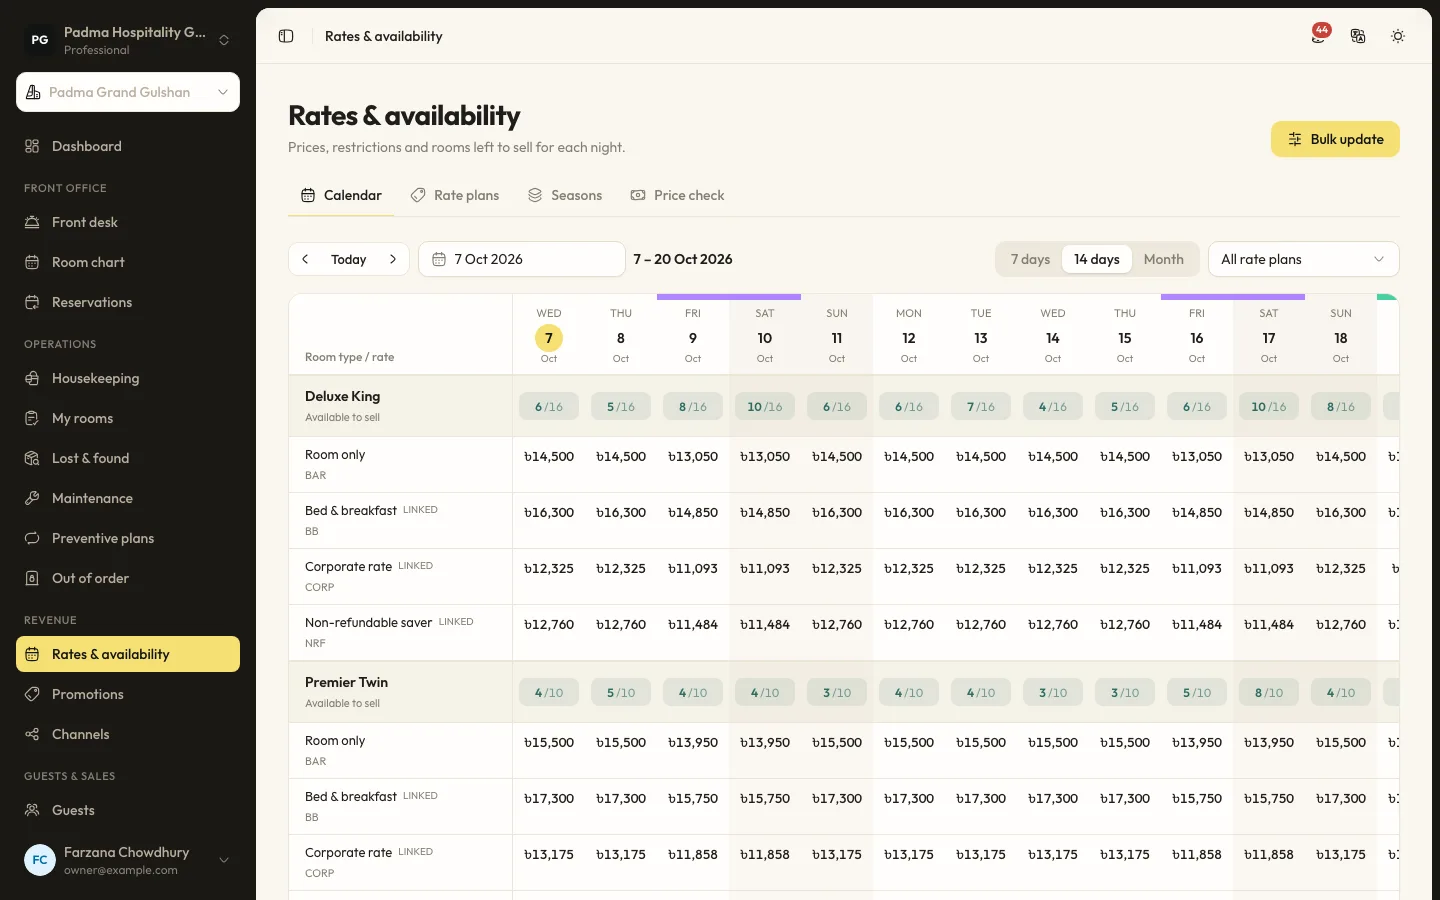Switch theme with the sun icon
Screen dimensions: 1440x900
click(x=1398, y=36)
